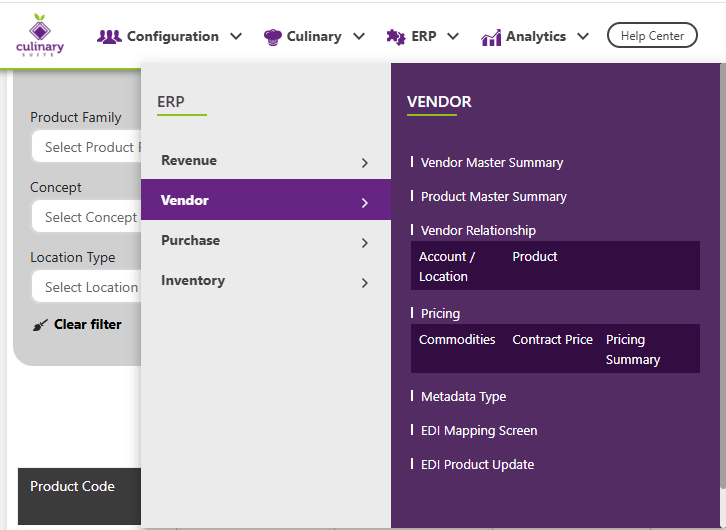The width and height of the screenshot is (726, 530).
Task: Select Inventory in the ERP menu
Action: (x=266, y=280)
